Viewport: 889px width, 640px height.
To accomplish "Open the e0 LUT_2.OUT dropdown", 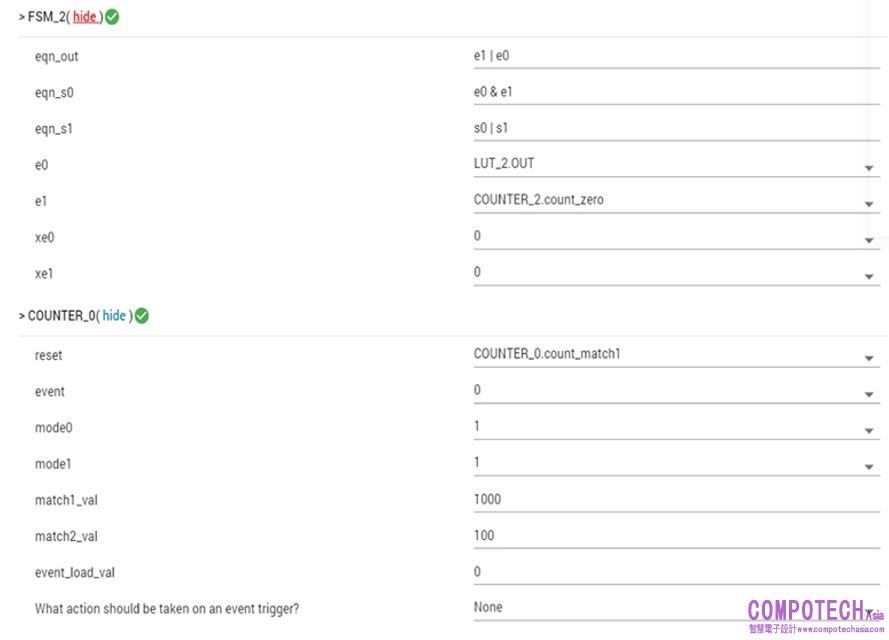I will point(869,168).
